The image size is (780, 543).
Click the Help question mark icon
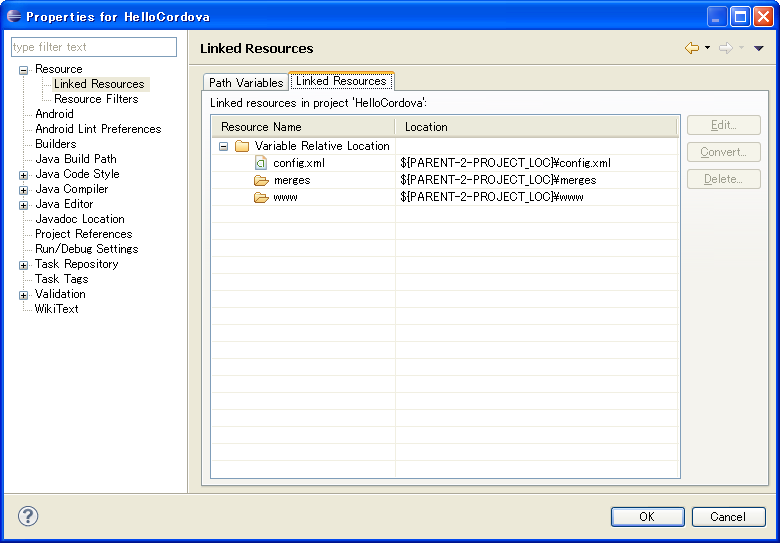tap(28, 516)
